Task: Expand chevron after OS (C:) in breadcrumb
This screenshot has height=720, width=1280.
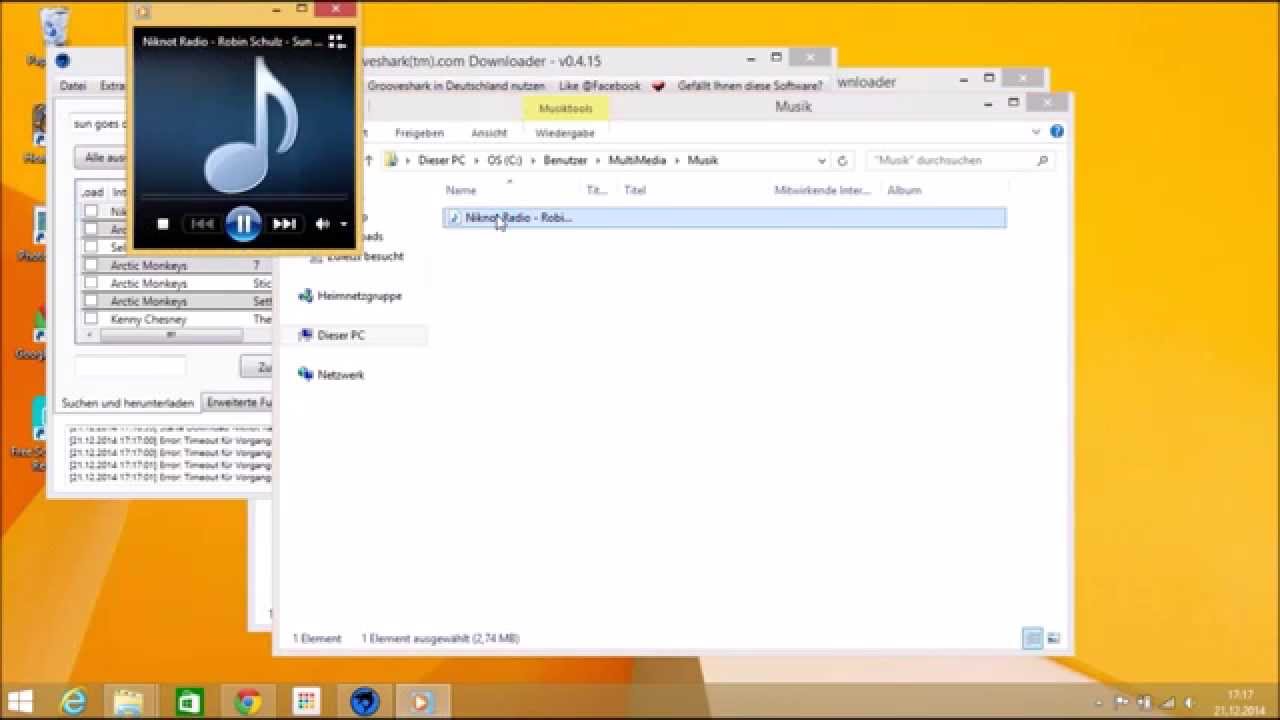Action: tap(533, 160)
